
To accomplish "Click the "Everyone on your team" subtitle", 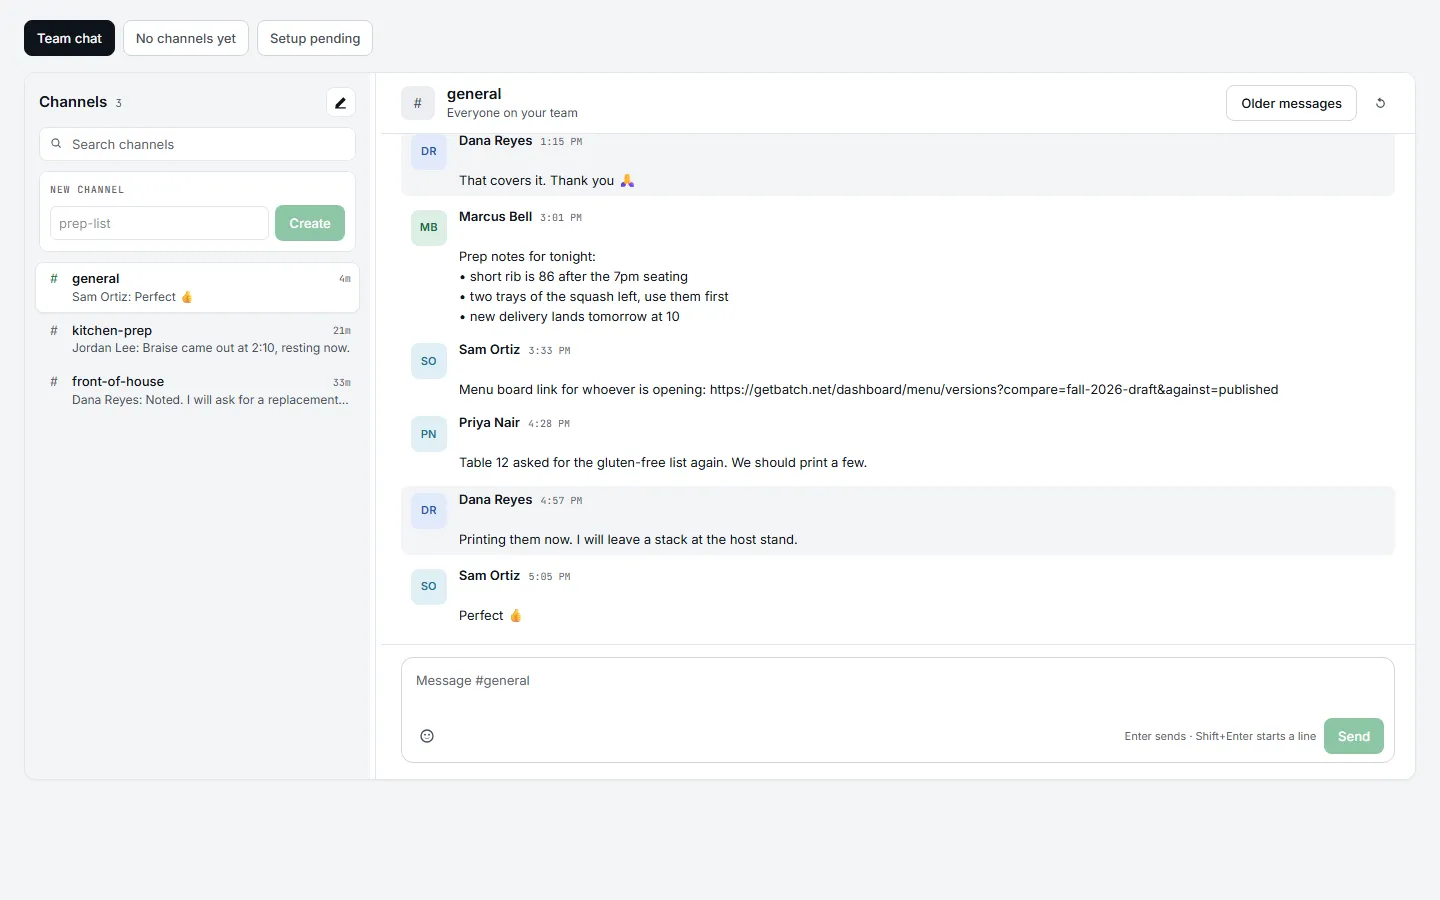I will pos(512,113).
